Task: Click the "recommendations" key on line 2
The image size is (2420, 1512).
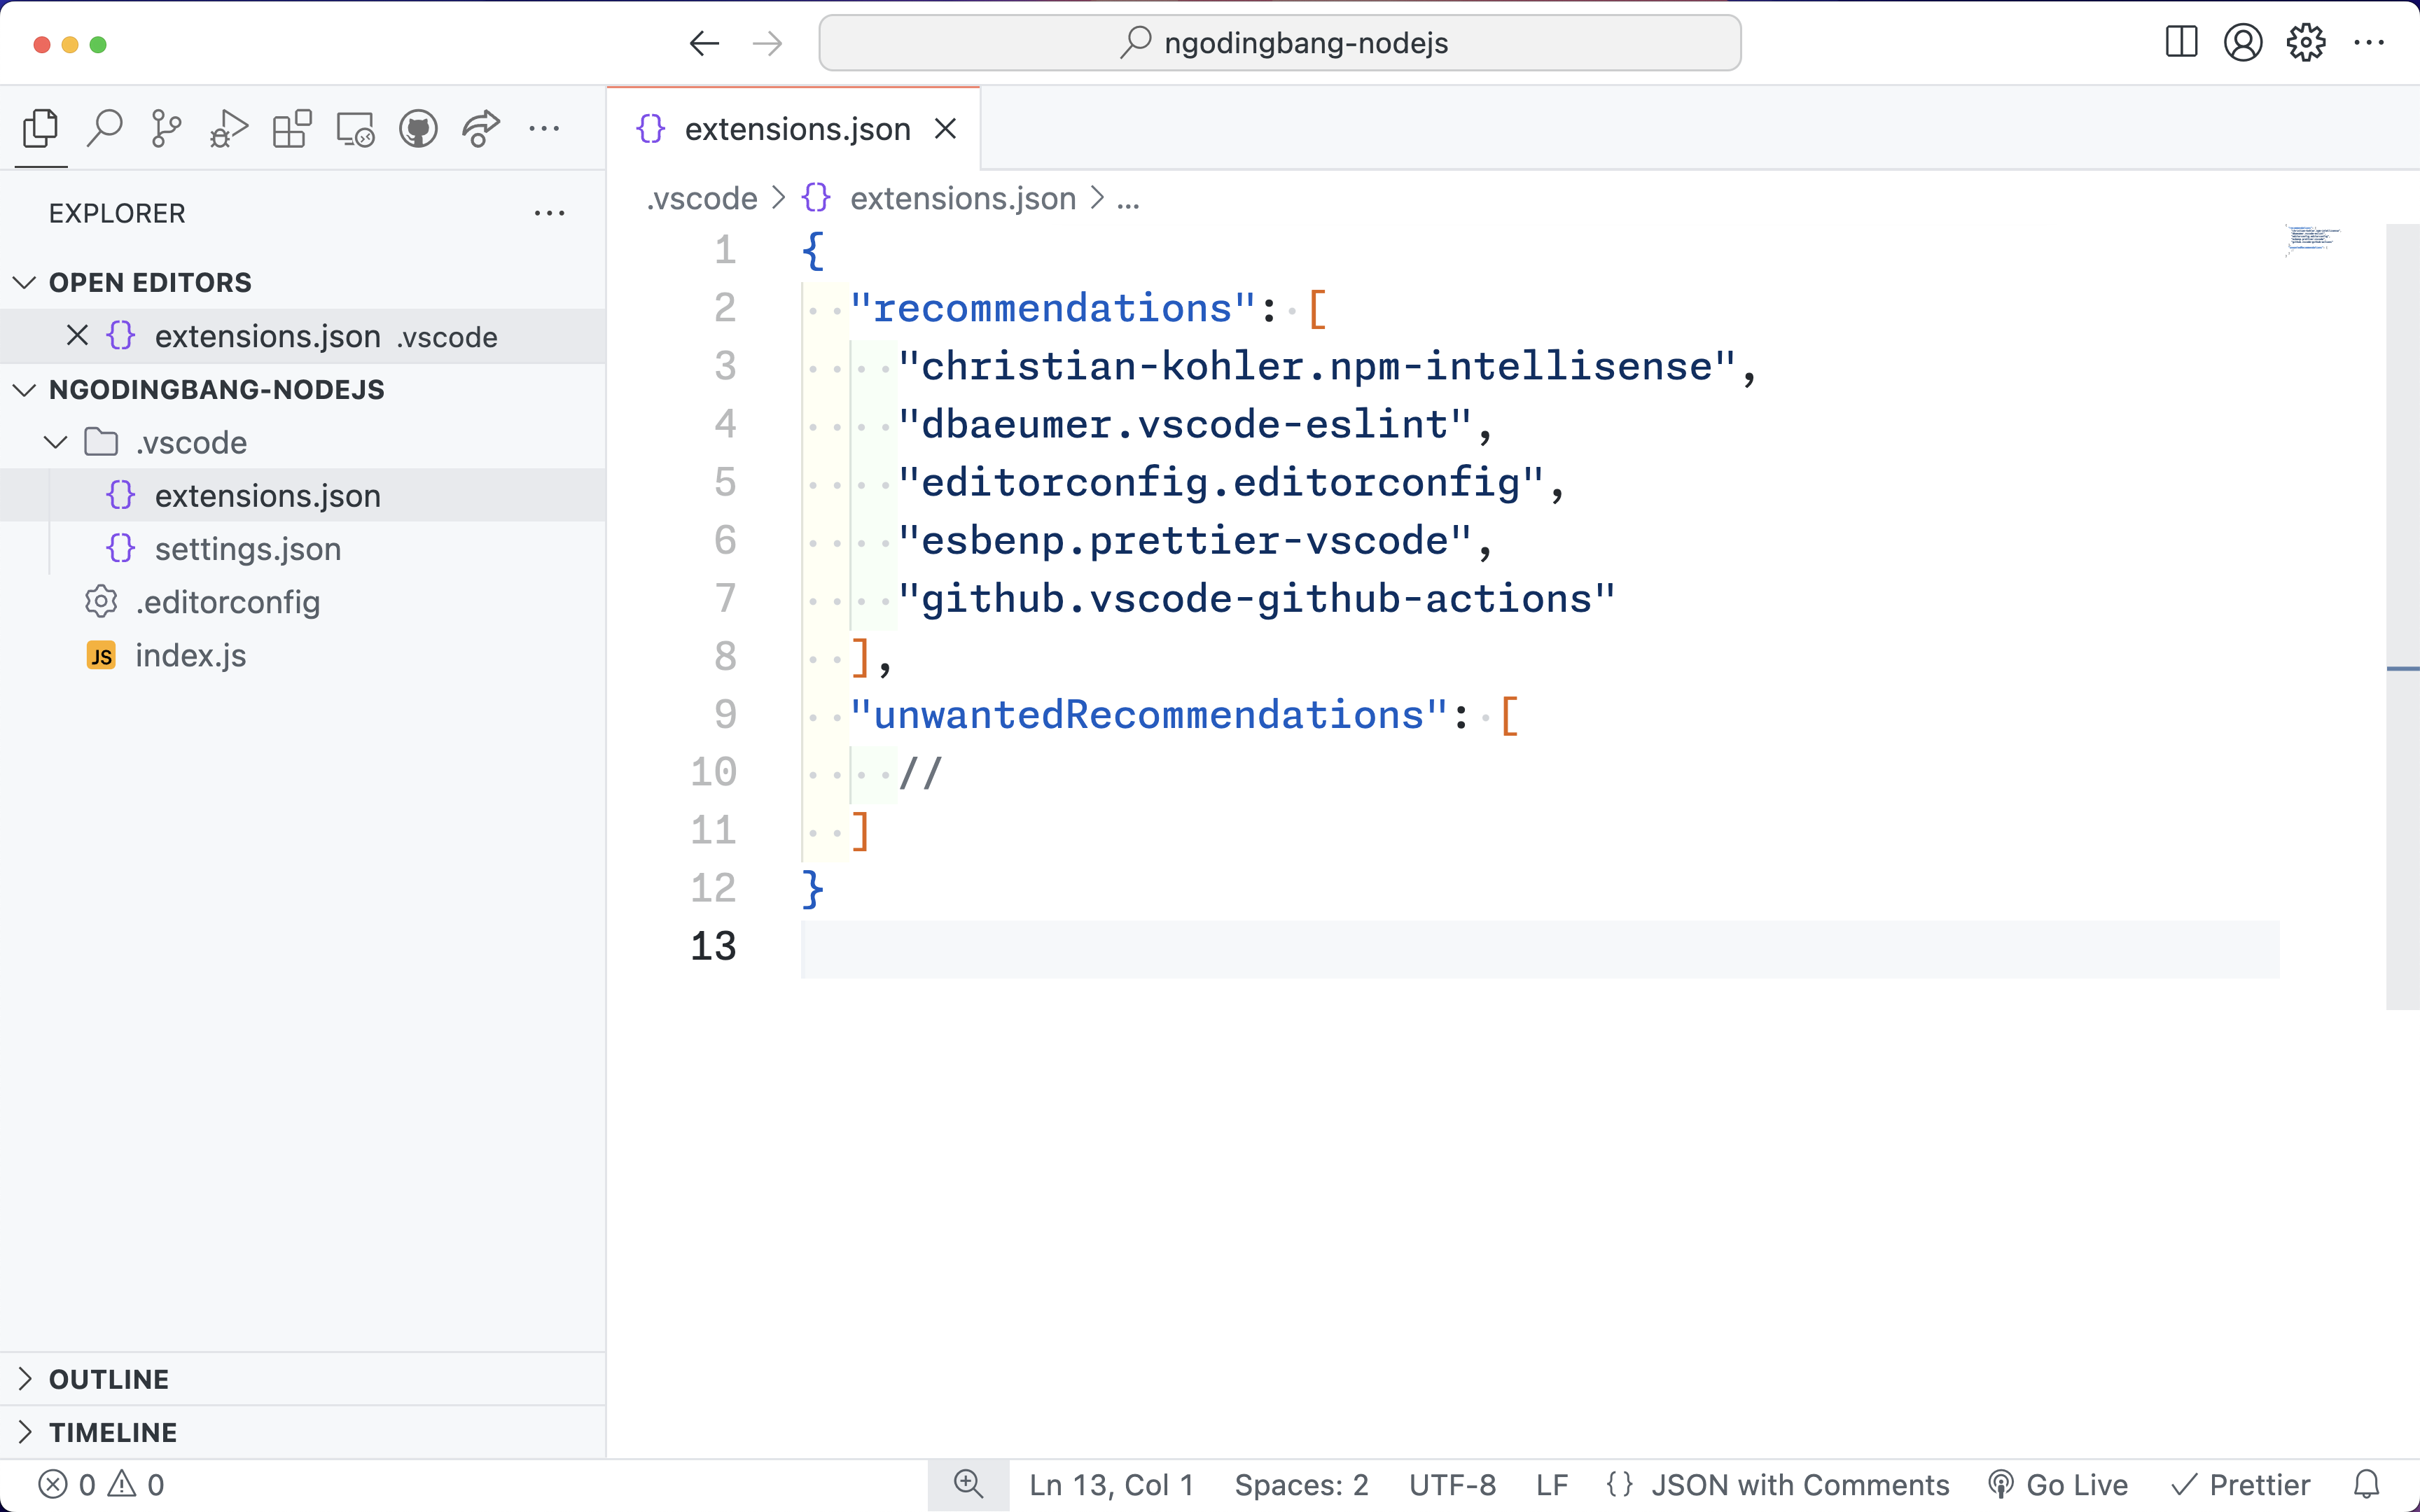Action: point(1052,308)
